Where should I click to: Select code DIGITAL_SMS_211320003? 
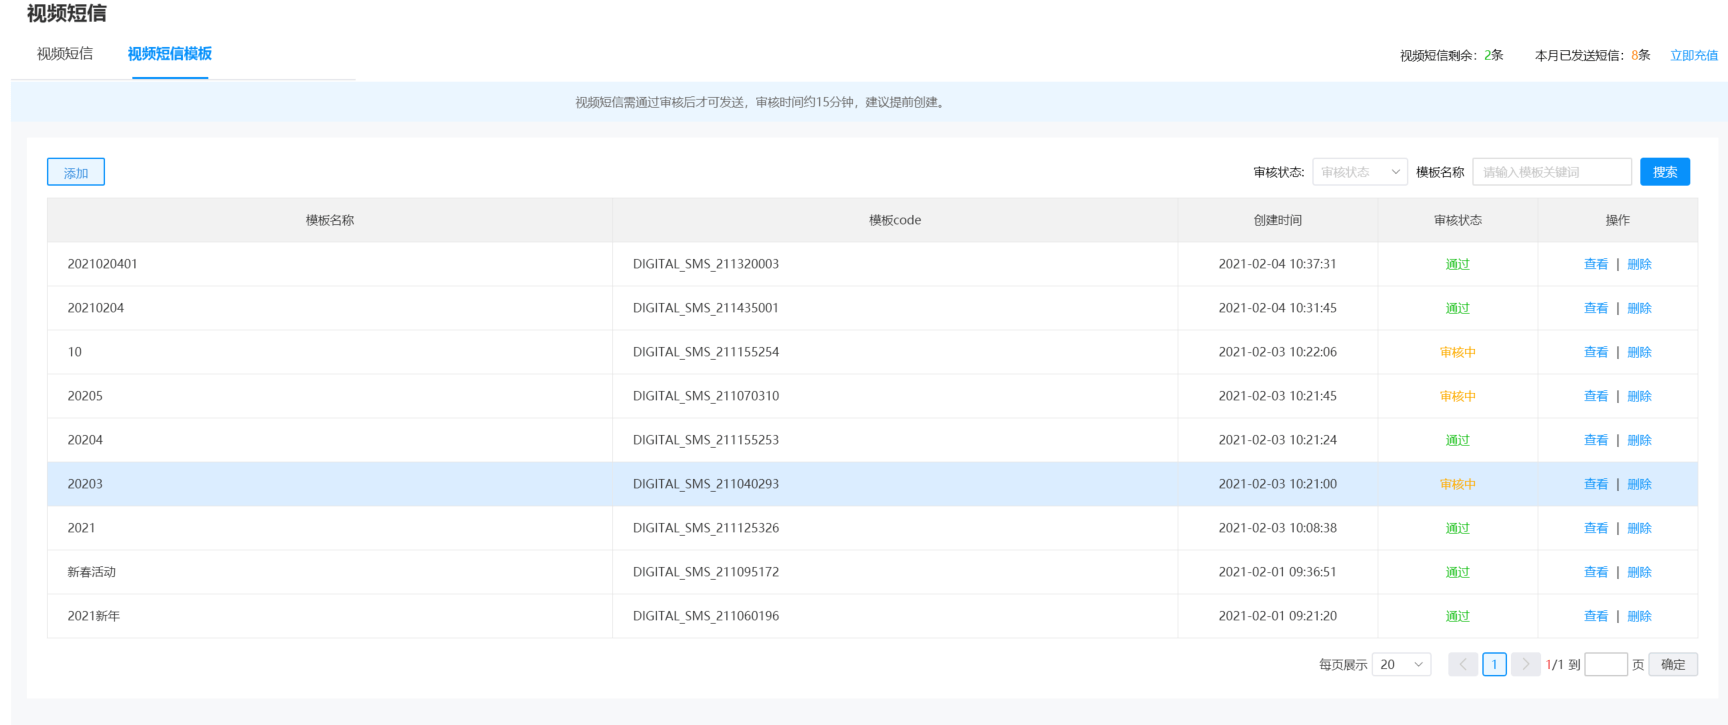point(706,264)
